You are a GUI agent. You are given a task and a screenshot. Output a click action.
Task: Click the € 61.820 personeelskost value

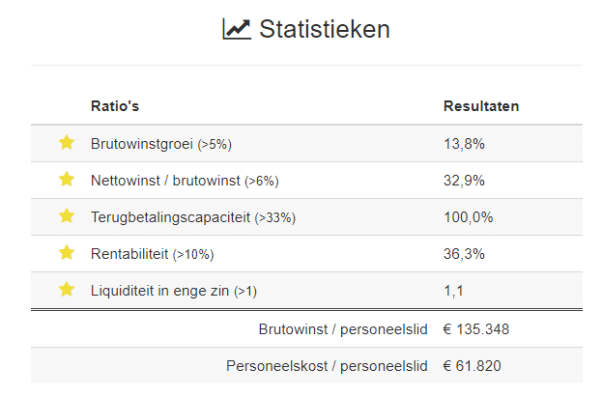pos(472,366)
